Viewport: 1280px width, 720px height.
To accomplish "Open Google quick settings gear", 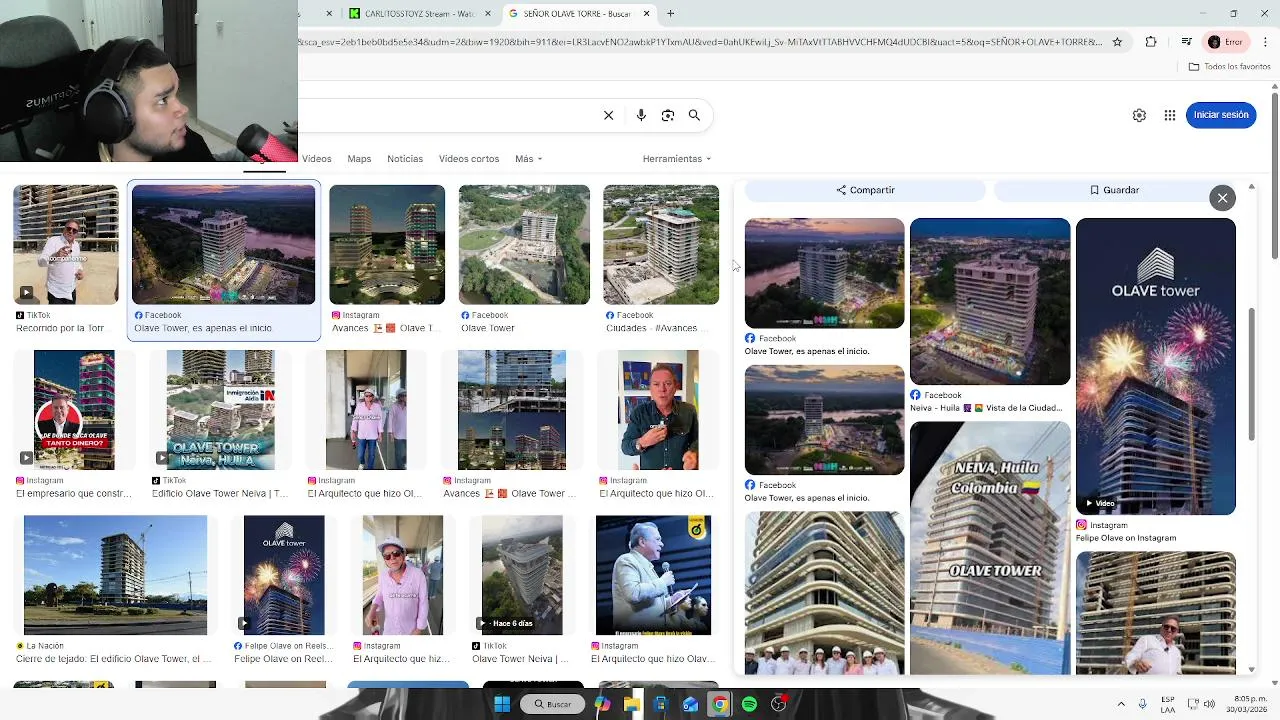I will coord(1139,115).
